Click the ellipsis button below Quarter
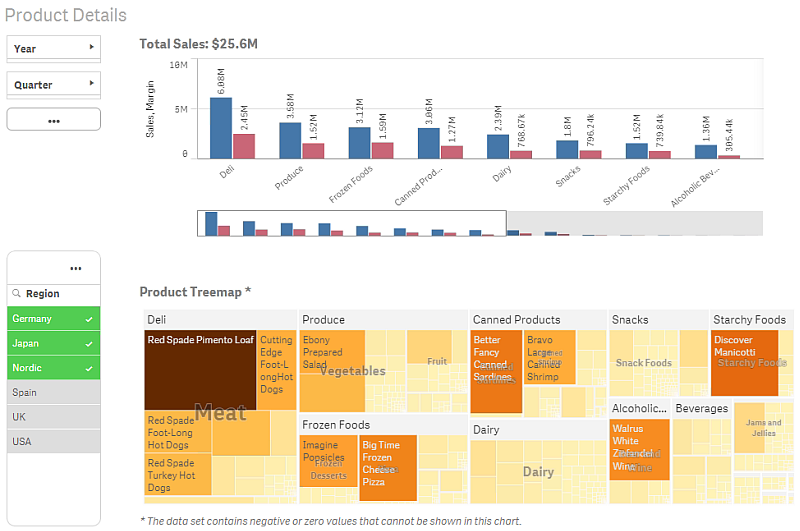Image resolution: width=800 pixels, height=531 pixels. [54, 120]
